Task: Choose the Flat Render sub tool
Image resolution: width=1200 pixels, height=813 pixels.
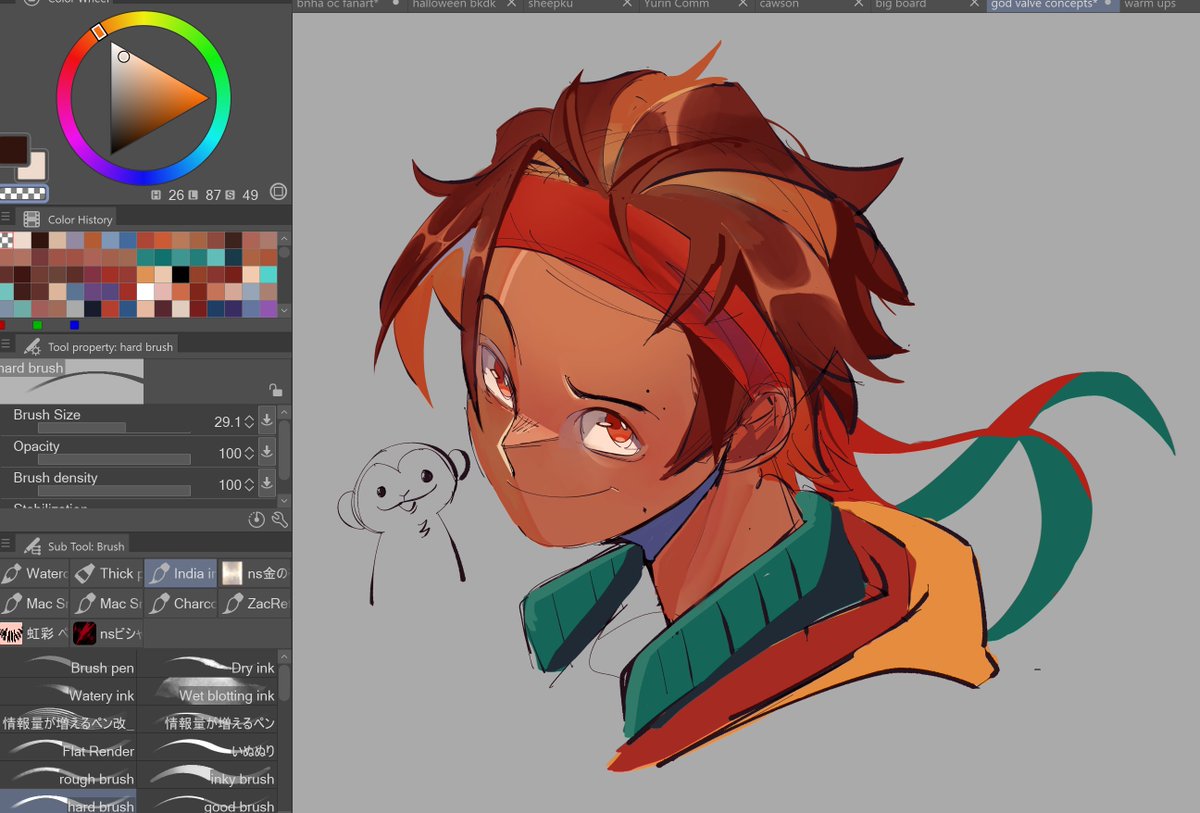Action: pos(68,747)
